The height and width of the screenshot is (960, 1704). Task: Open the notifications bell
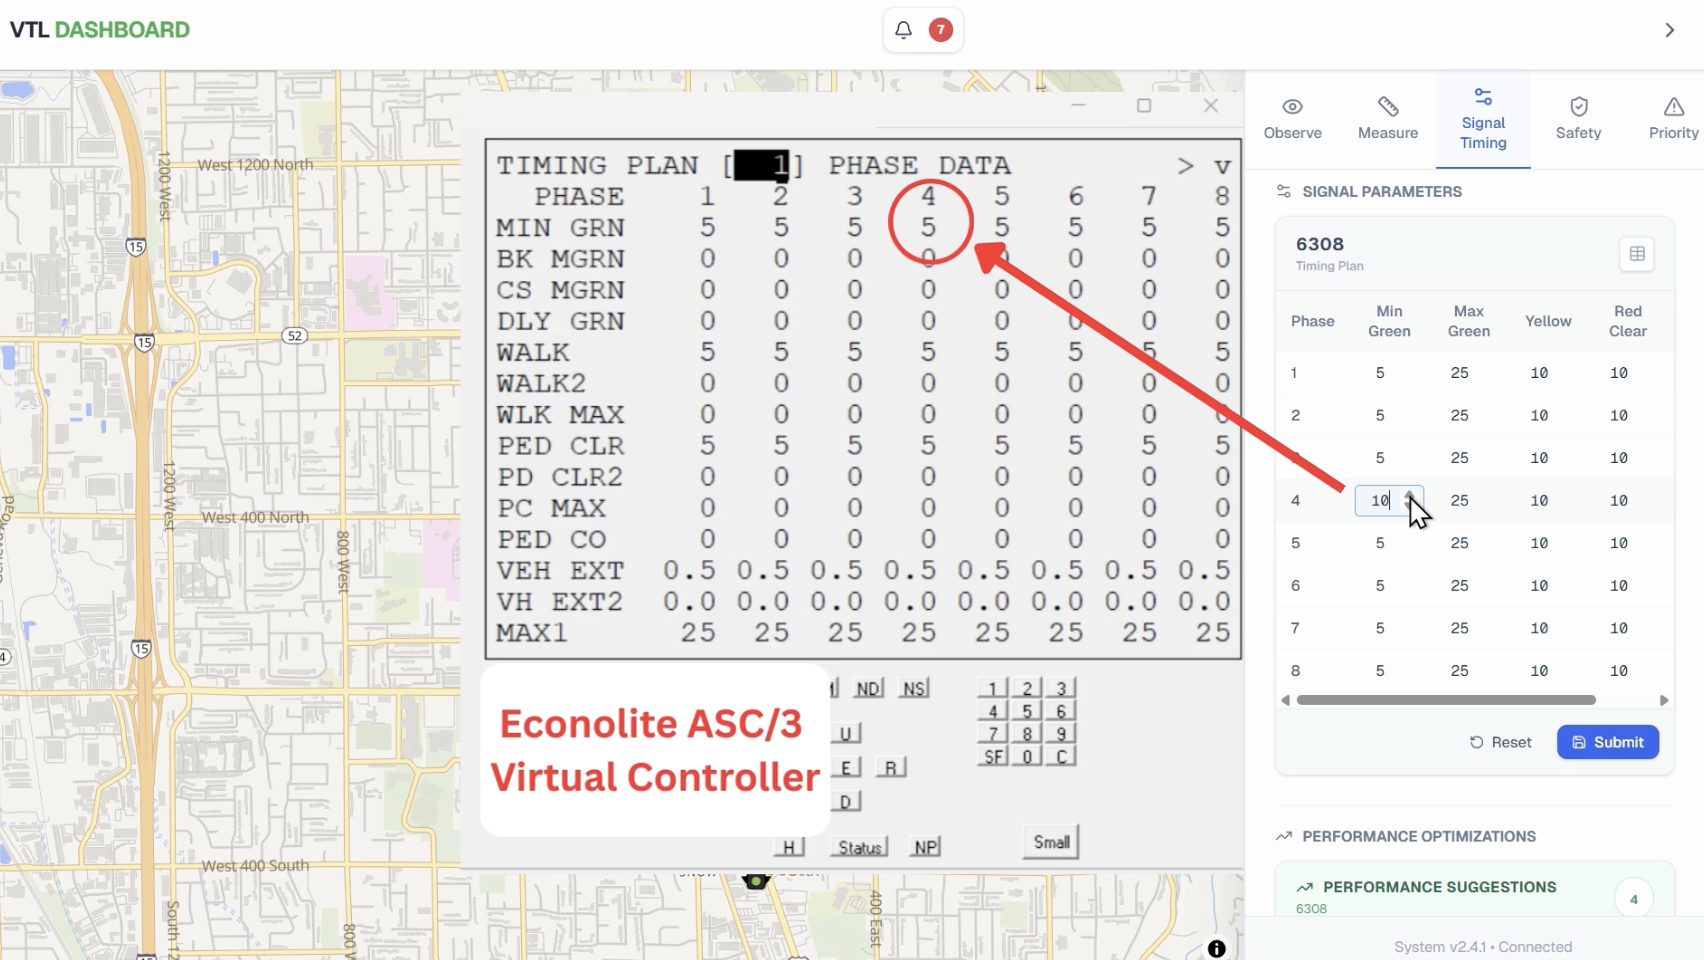point(903,30)
